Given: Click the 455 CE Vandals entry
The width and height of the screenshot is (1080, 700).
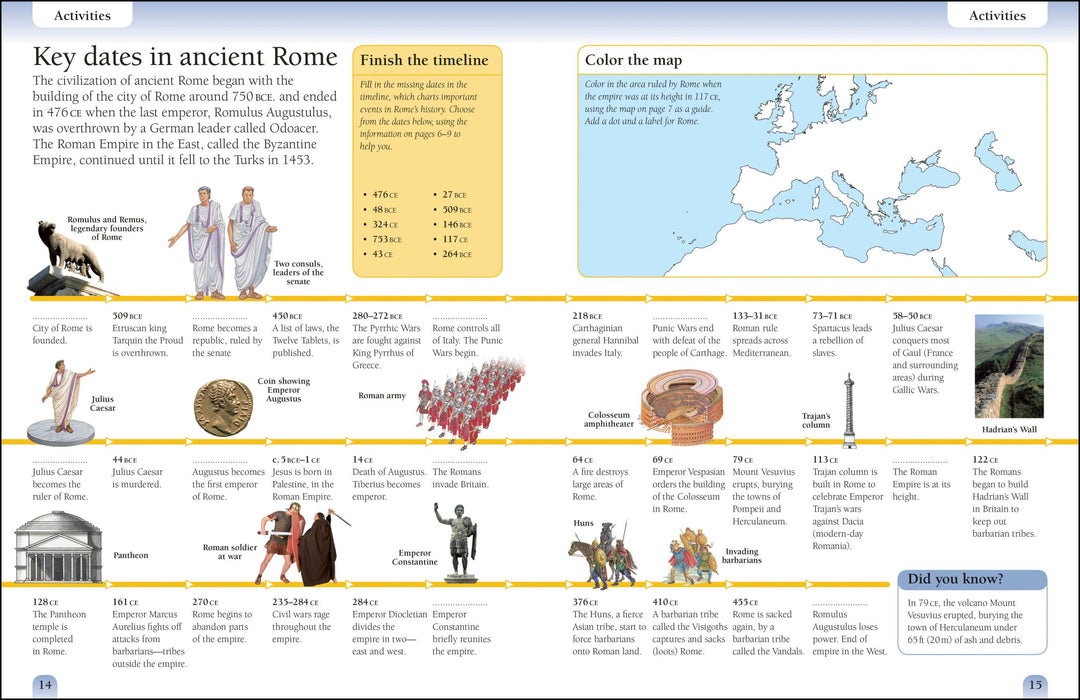Looking at the screenshot, I should (x=769, y=627).
